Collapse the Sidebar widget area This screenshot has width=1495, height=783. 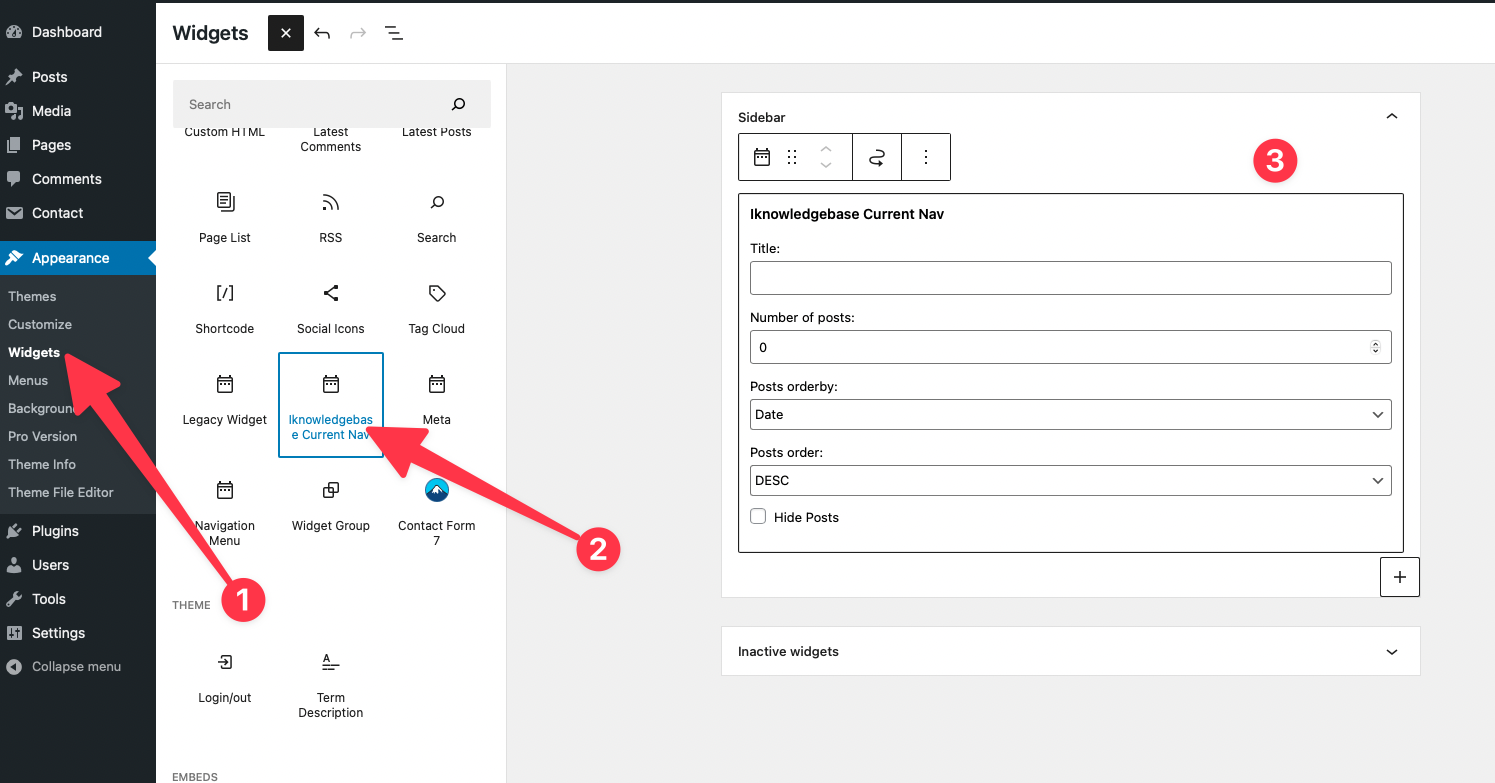pyautogui.click(x=1391, y=117)
